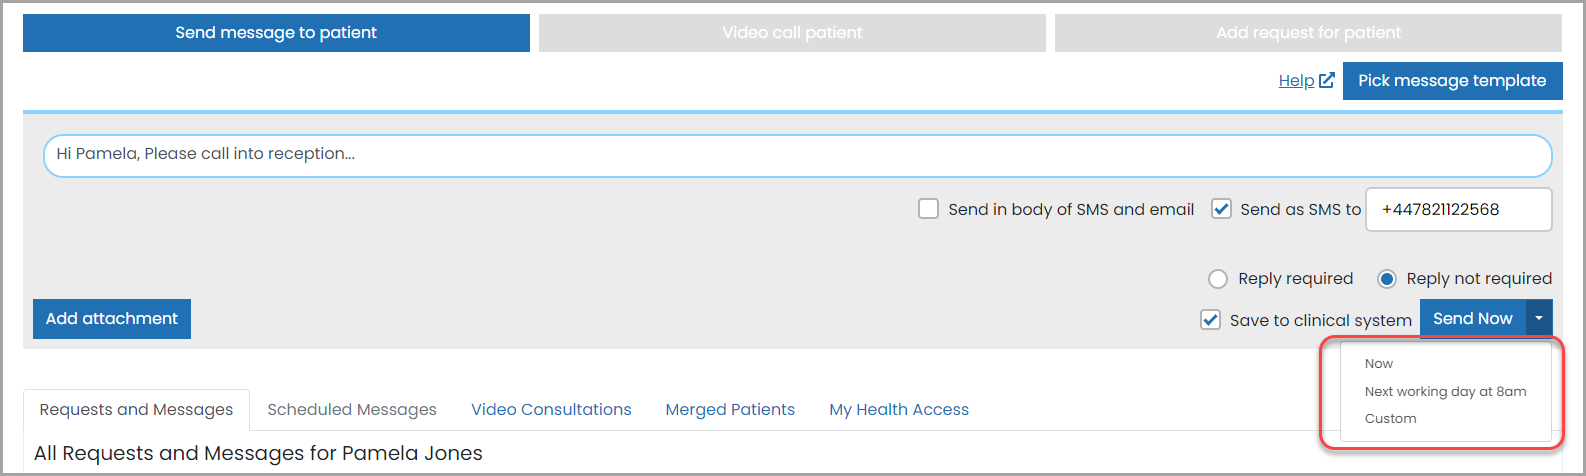Screen dimensions: 1586x476
Task: Open the Help link
Action: point(1296,81)
